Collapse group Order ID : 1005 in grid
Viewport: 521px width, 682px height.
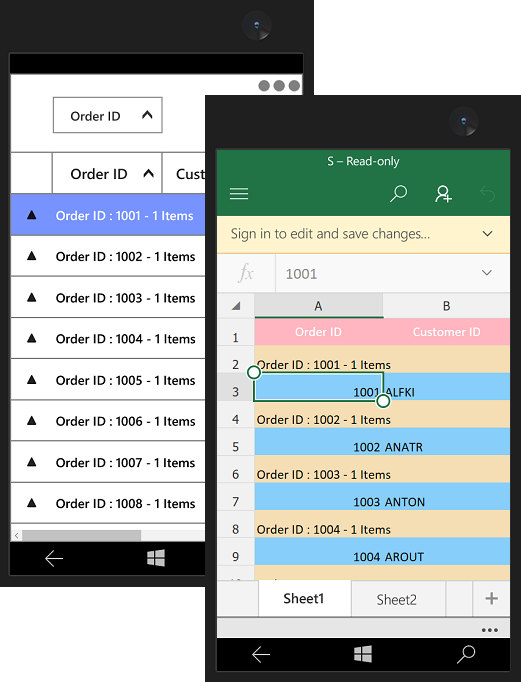point(31,379)
